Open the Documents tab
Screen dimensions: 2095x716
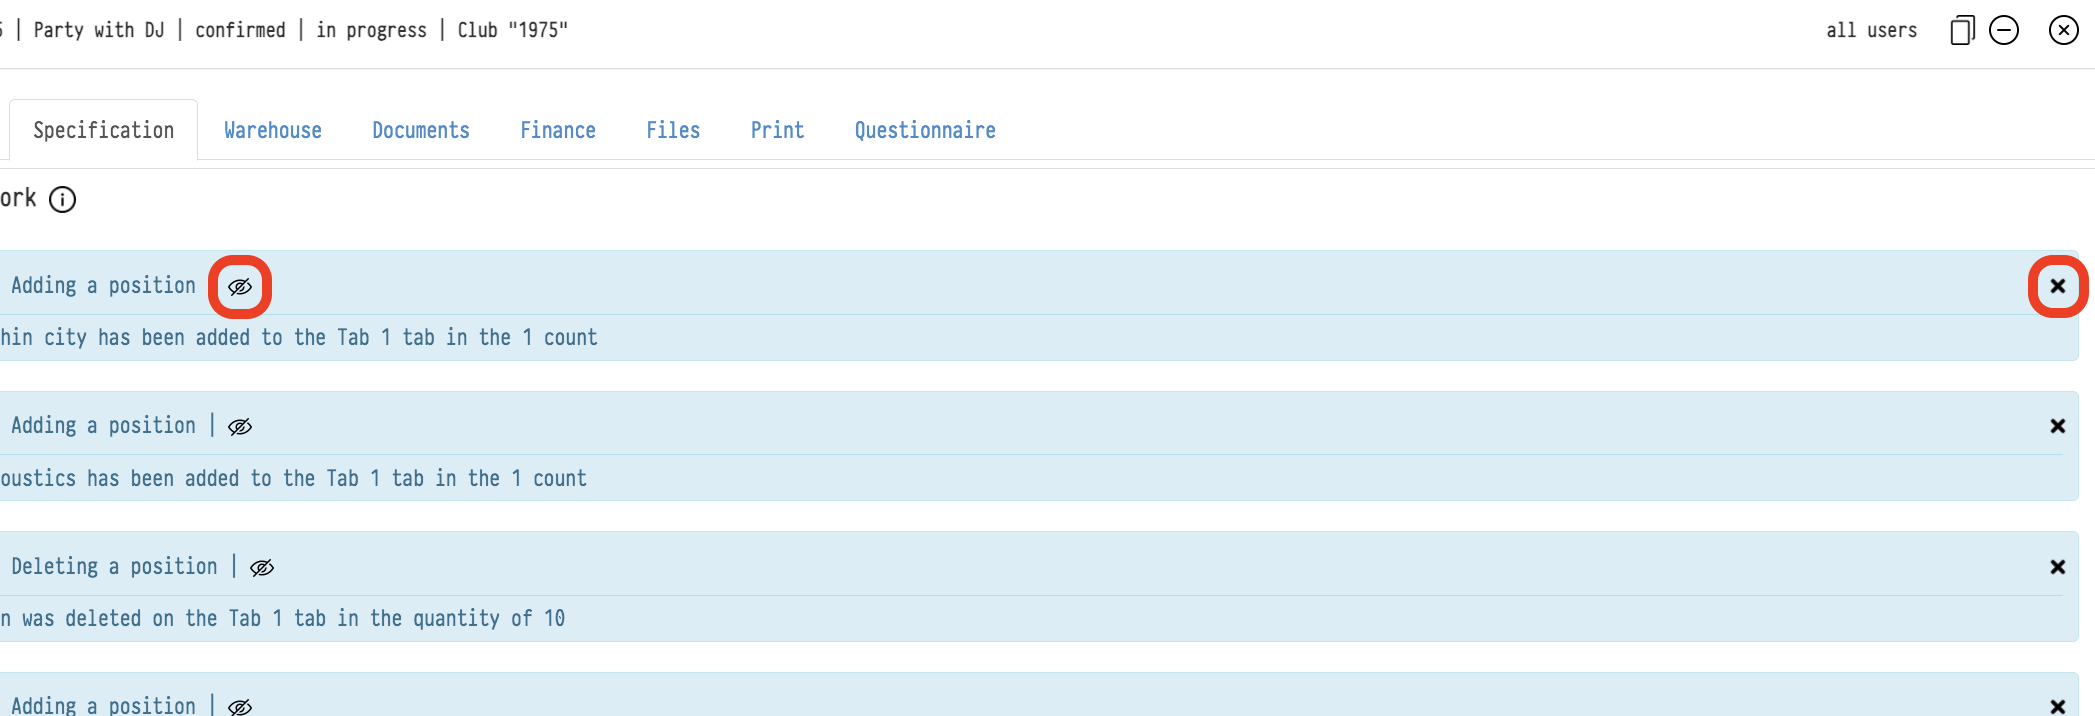coord(421,130)
